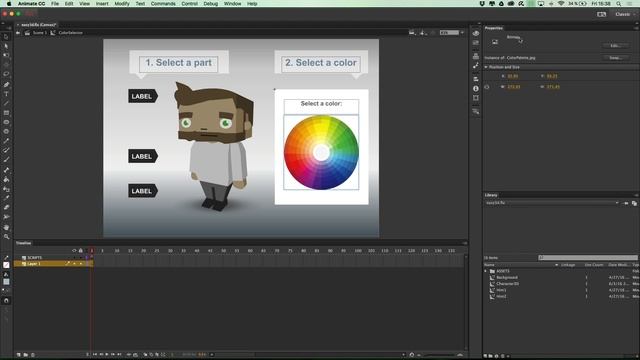Switch to the Library panel tab
The width and height of the screenshot is (640, 360).
pyautogui.click(x=491, y=195)
